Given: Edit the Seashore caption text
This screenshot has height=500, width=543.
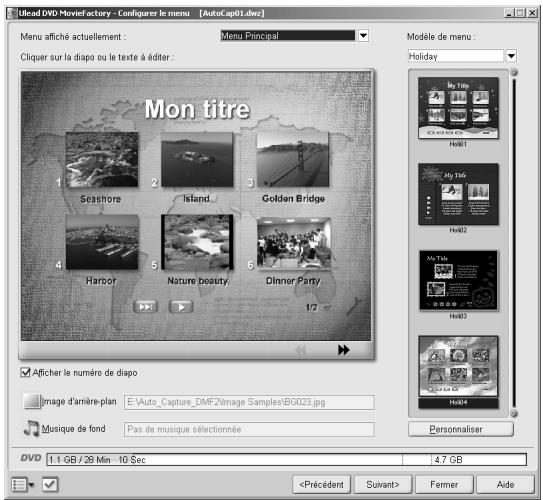Looking at the screenshot, I should pyautogui.click(x=101, y=199).
